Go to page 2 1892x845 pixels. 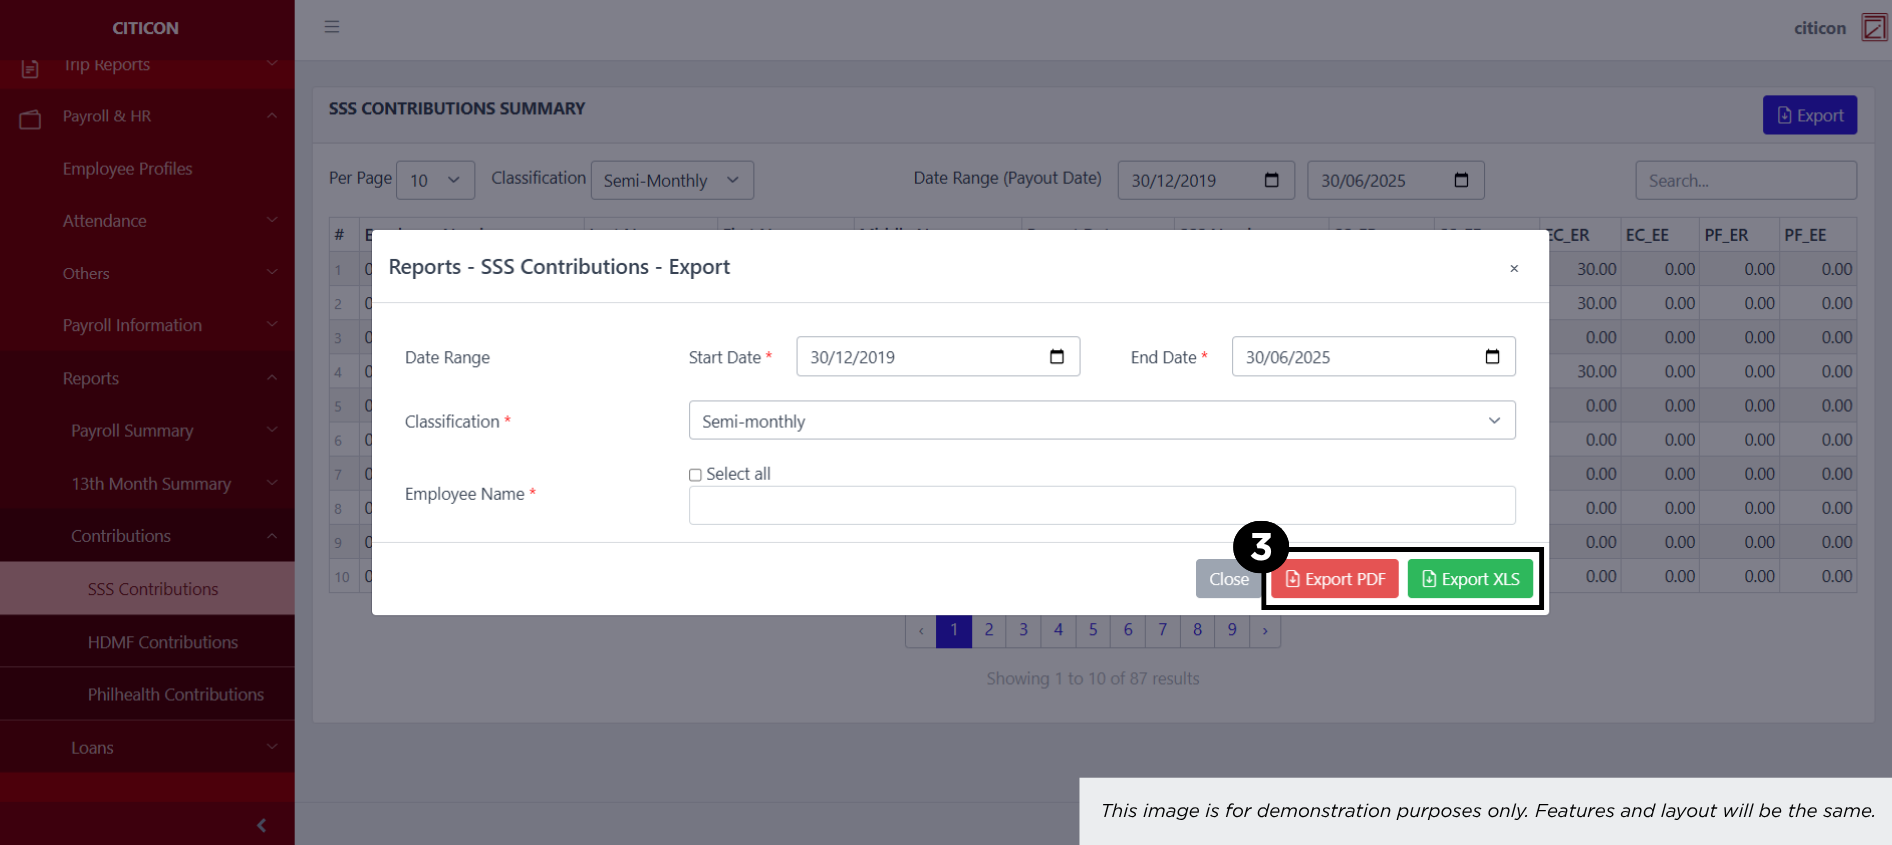989,630
